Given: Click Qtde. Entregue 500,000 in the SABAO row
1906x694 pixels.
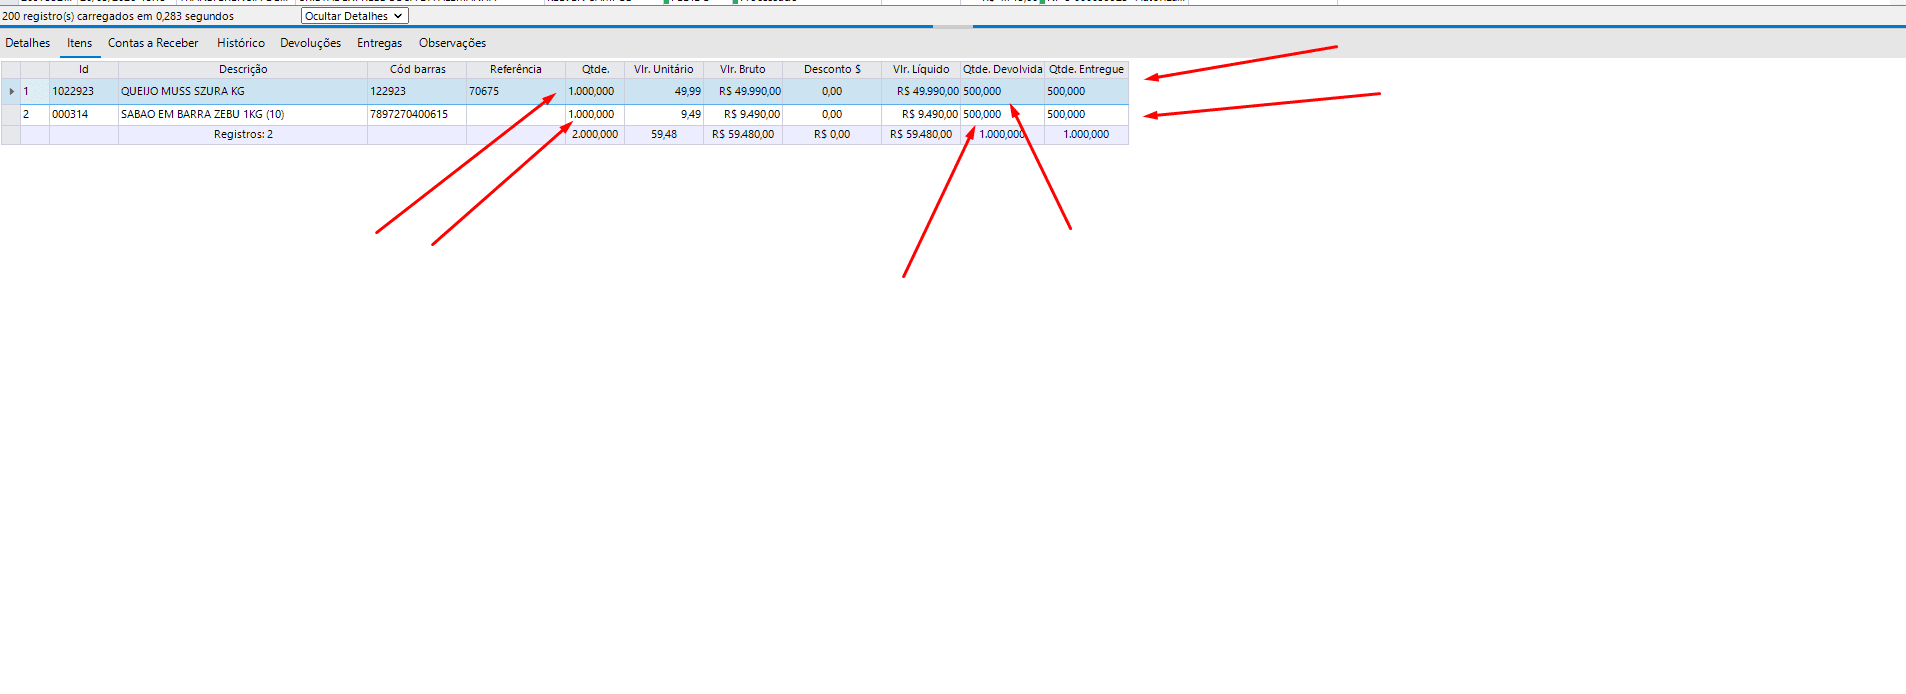Looking at the screenshot, I should (x=1087, y=114).
